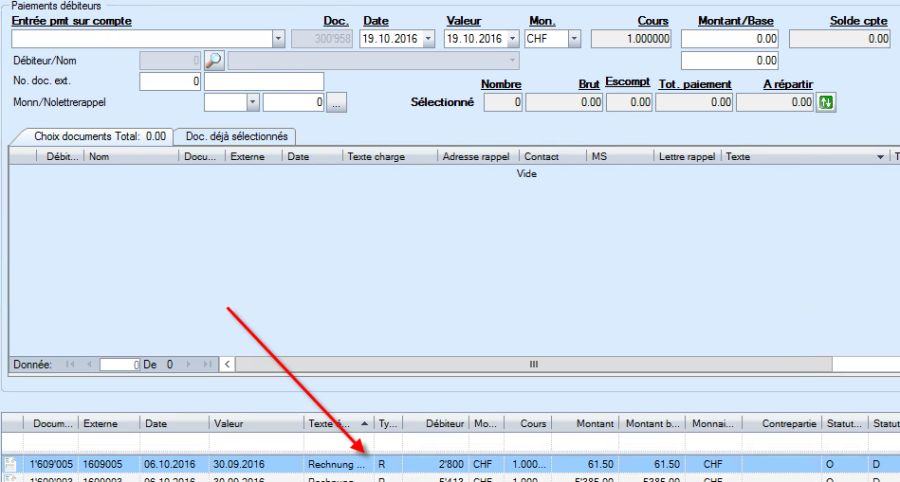Screen dimensions: 900x482
Task: Go to the previous record in the Donnée navigator
Action: [89, 365]
